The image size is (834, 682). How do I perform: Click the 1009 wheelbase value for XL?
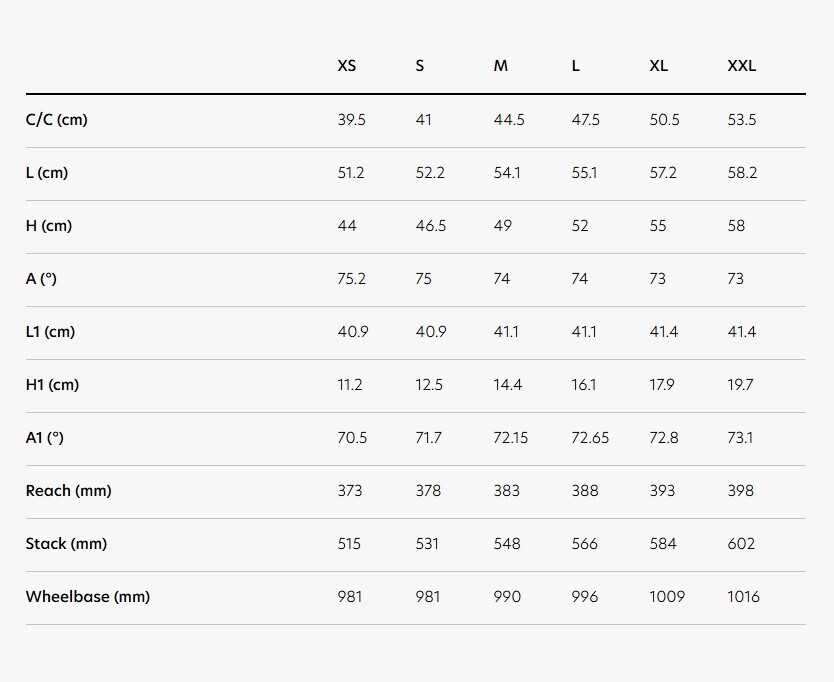click(x=667, y=597)
